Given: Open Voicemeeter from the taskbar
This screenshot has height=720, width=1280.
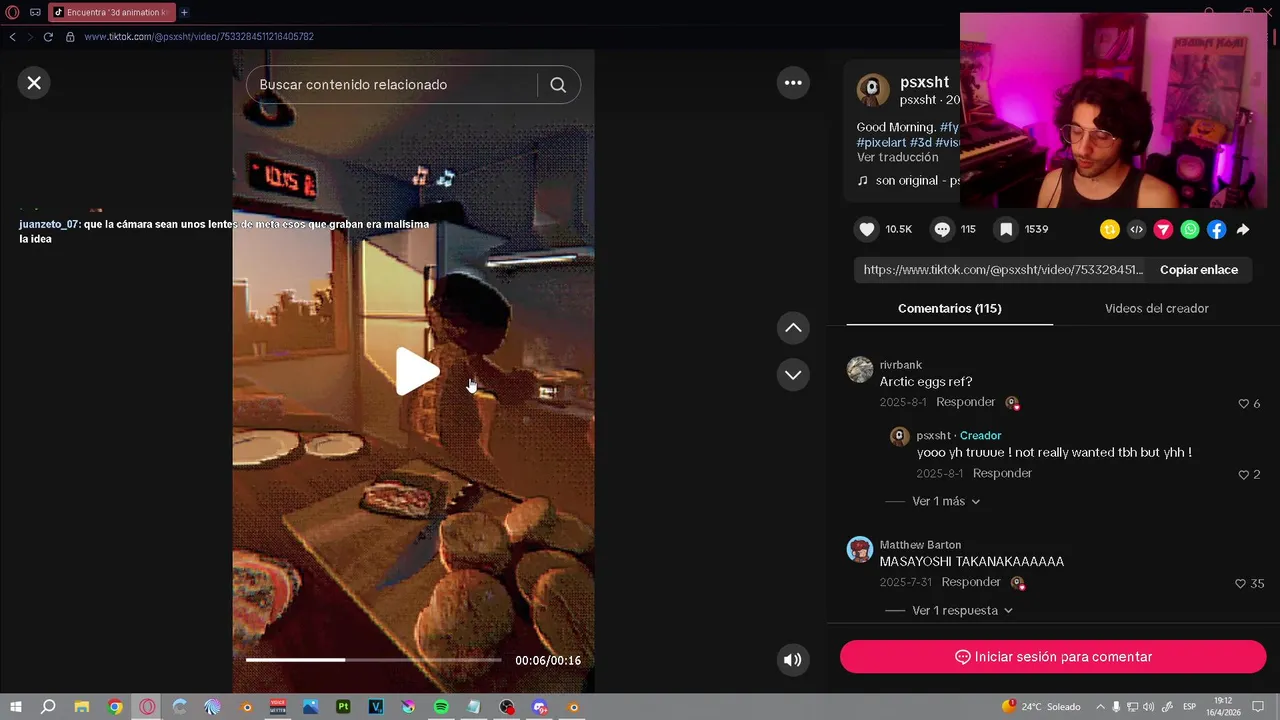Looking at the screenshot, I should point(278,707).
